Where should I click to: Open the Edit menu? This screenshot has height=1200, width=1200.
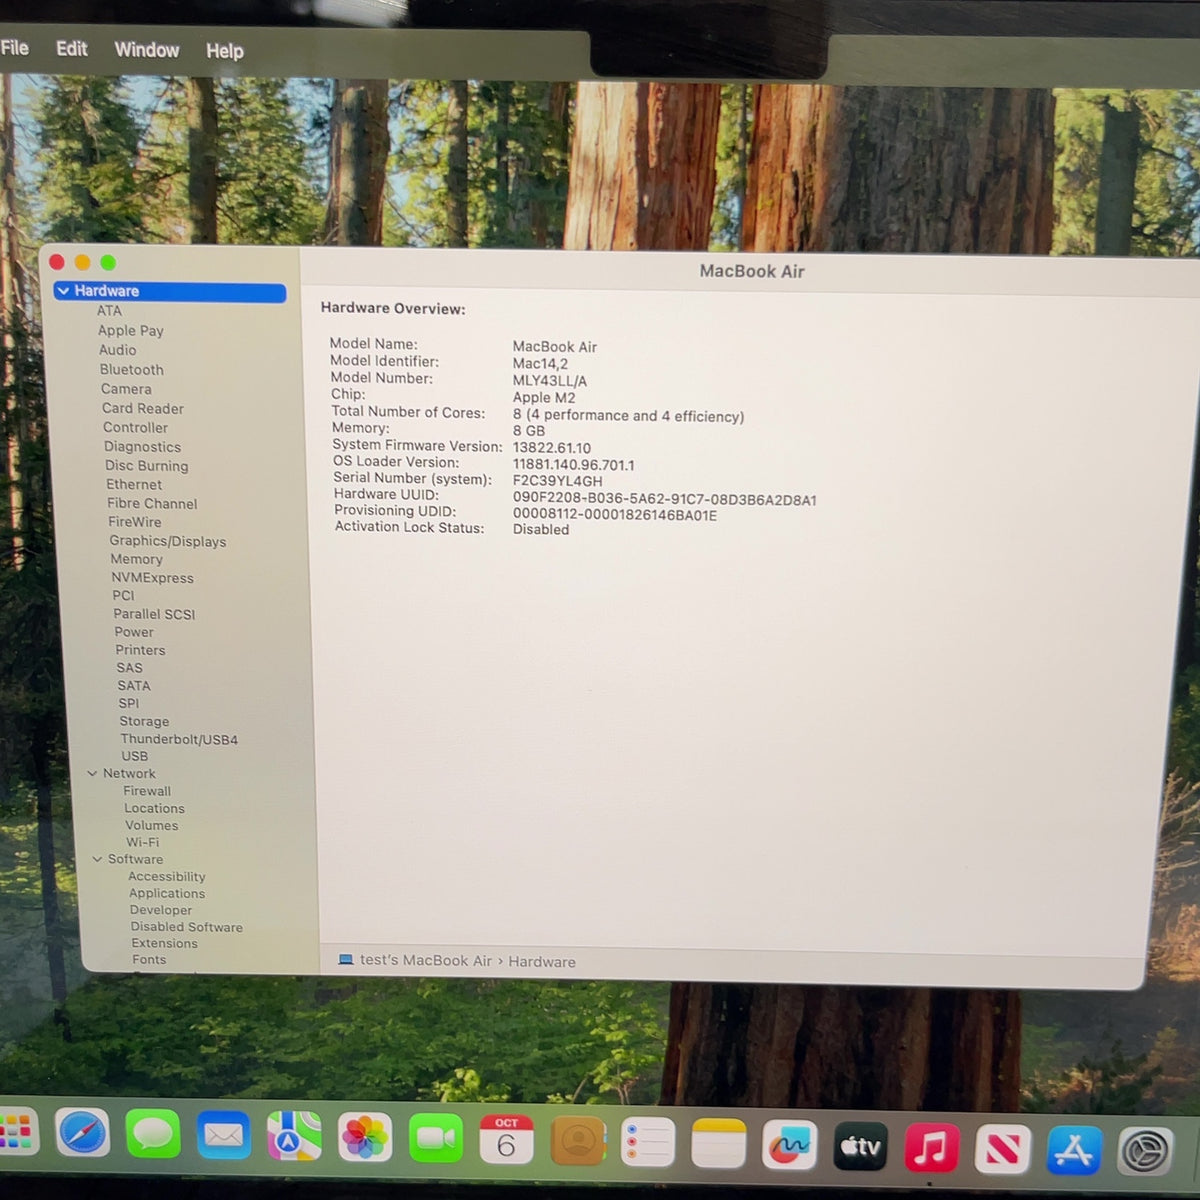71,49
